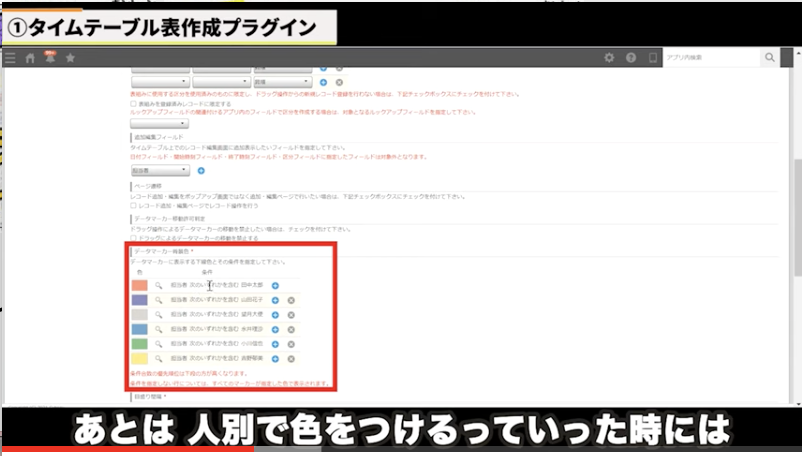802x456 pixels.
Task: Click the search magnifier button in header
Action: tap(769, 58)
